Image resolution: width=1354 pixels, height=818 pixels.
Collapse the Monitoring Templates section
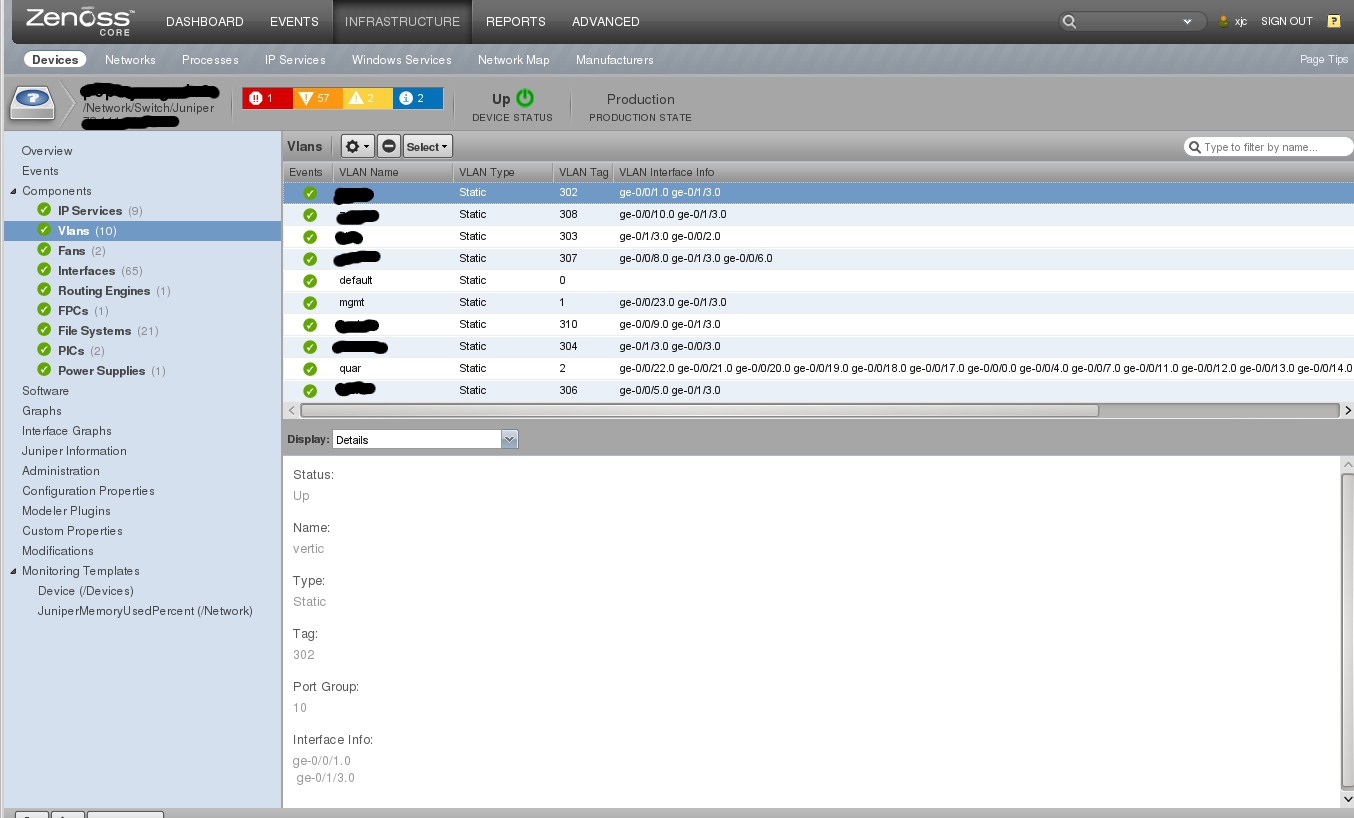pyautogui.click(x=12, y=570)
